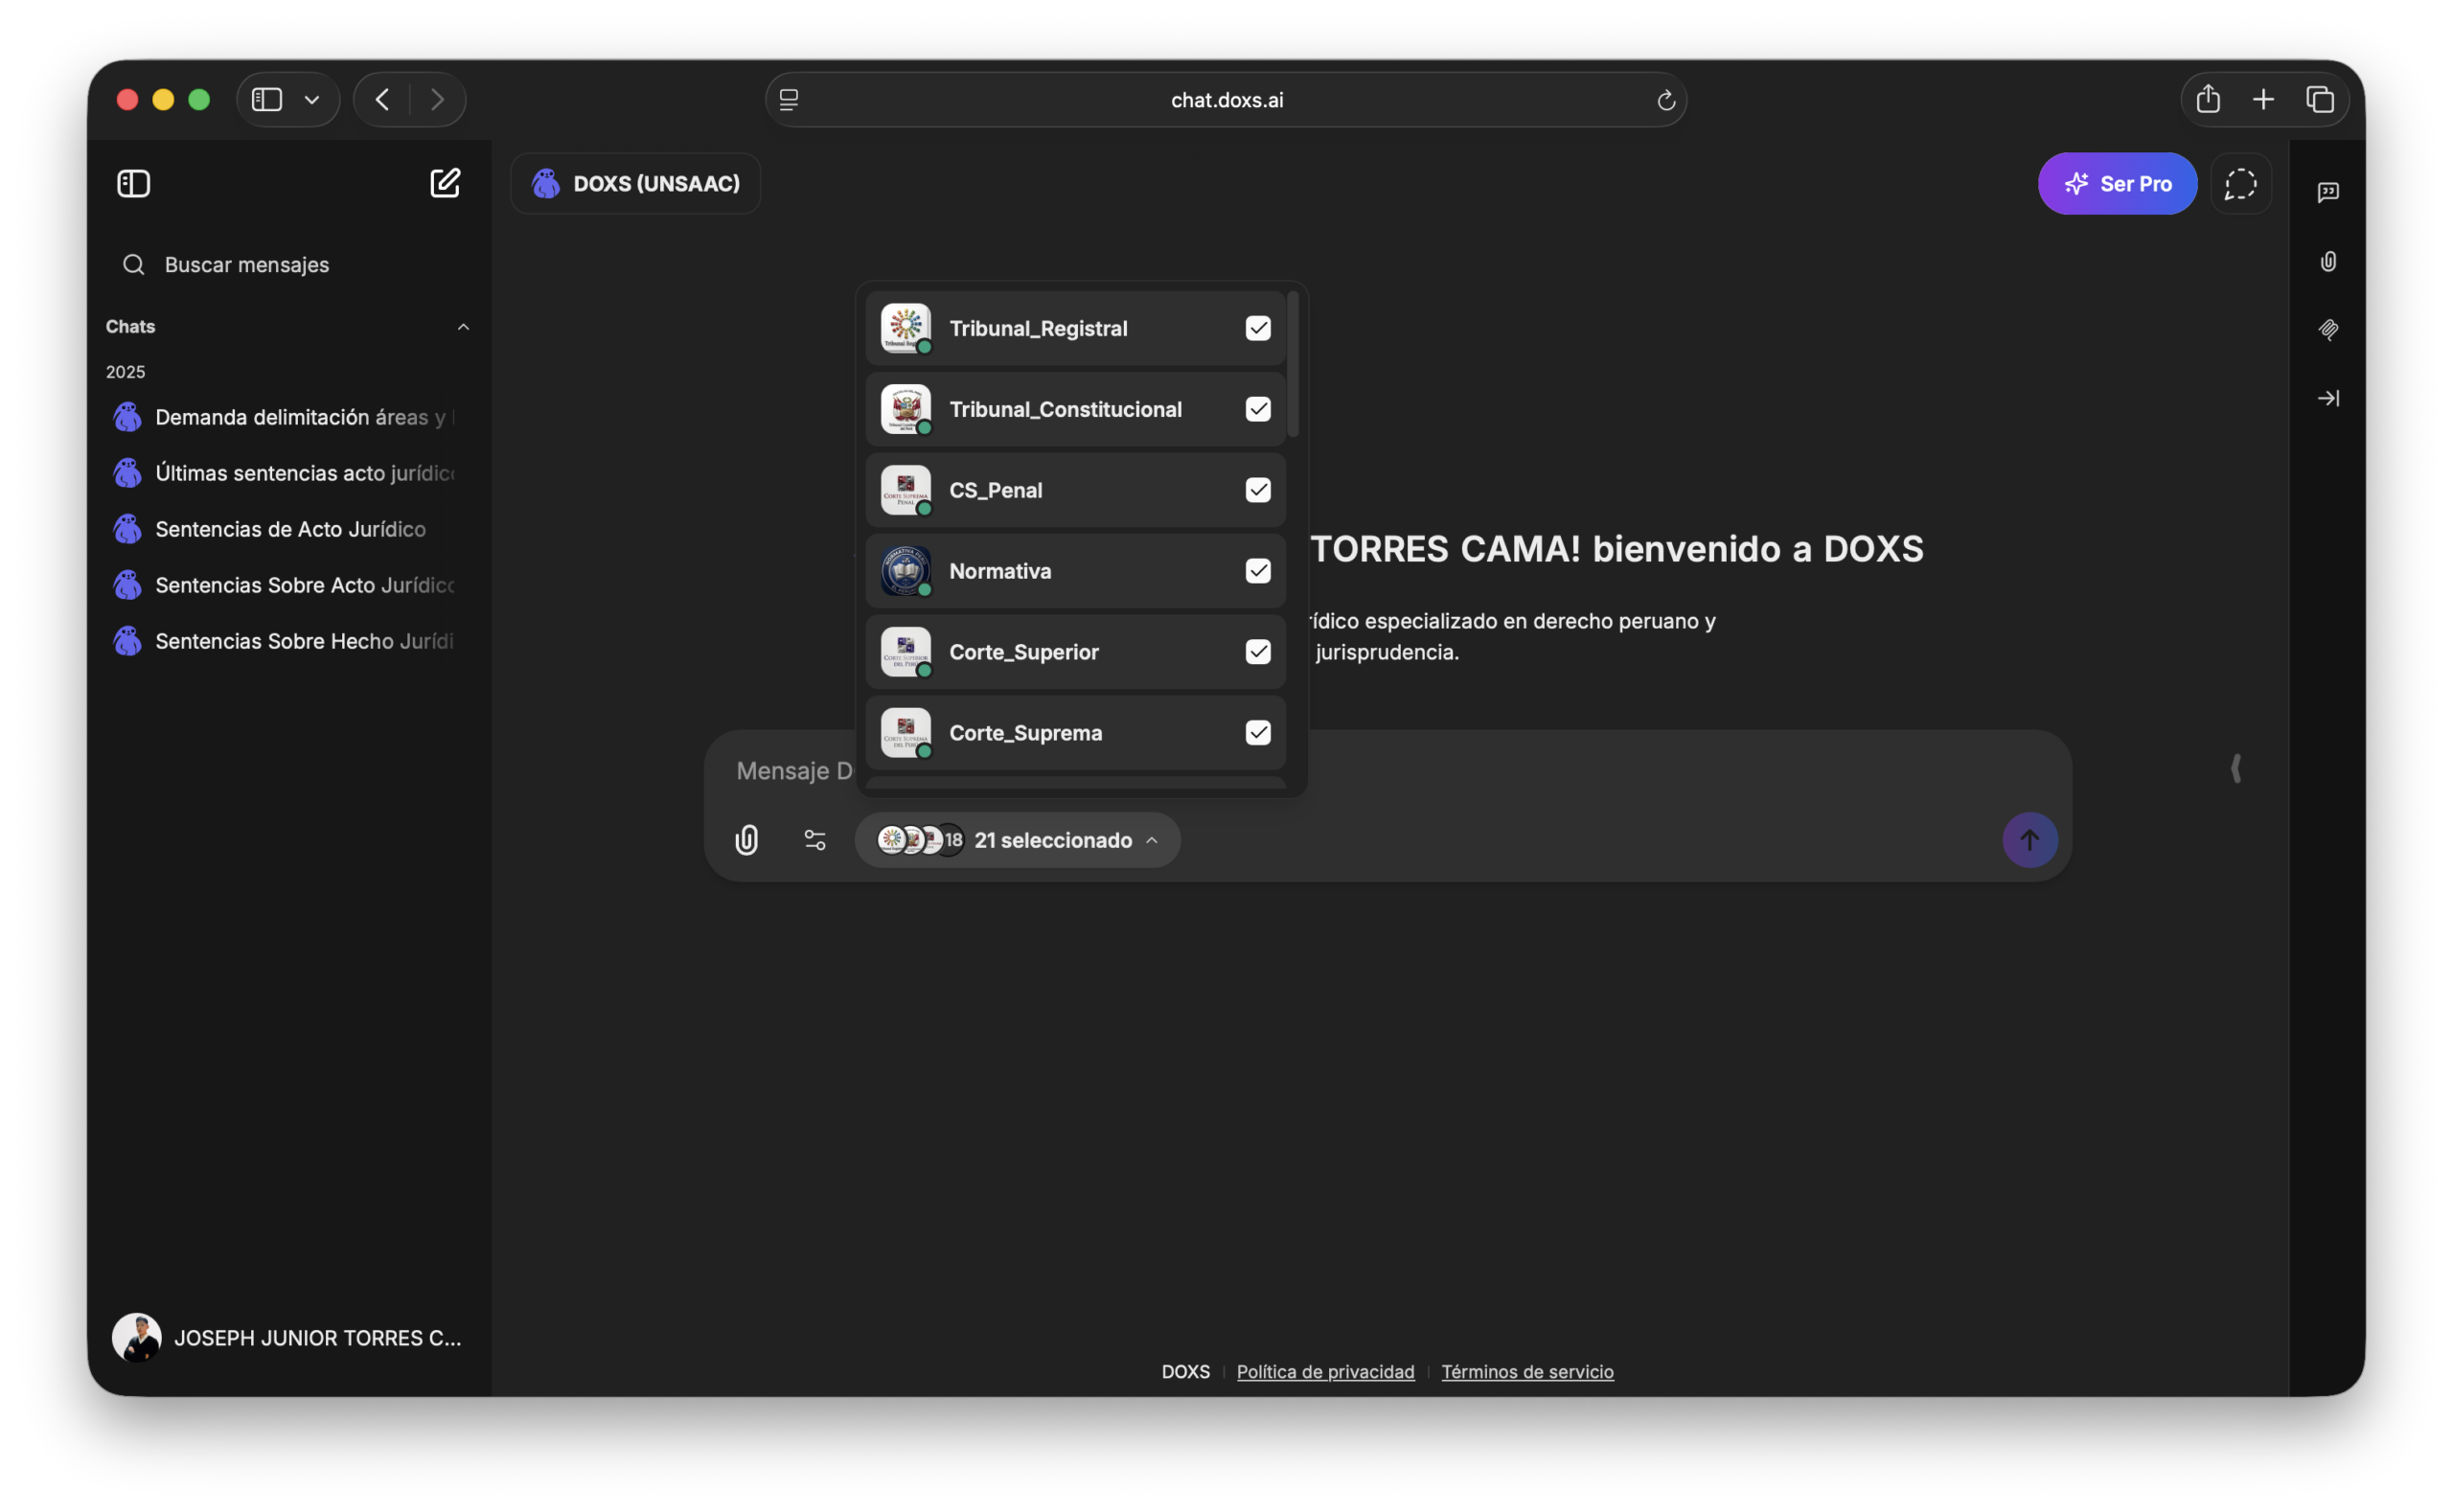Collapse the Chats section chevron

point(463,327)
